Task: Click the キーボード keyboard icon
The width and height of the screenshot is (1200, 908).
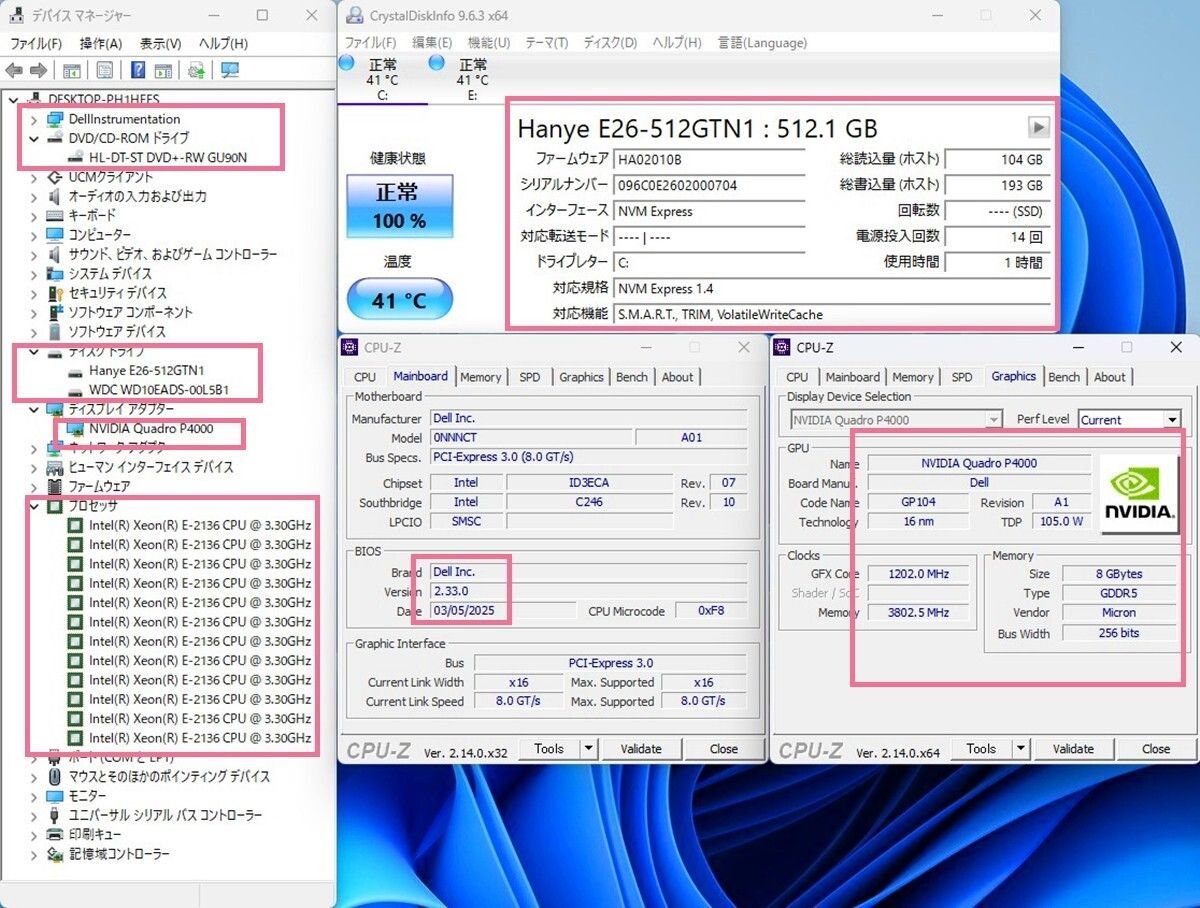Action: pyautogui.click(x=56, y=215)
